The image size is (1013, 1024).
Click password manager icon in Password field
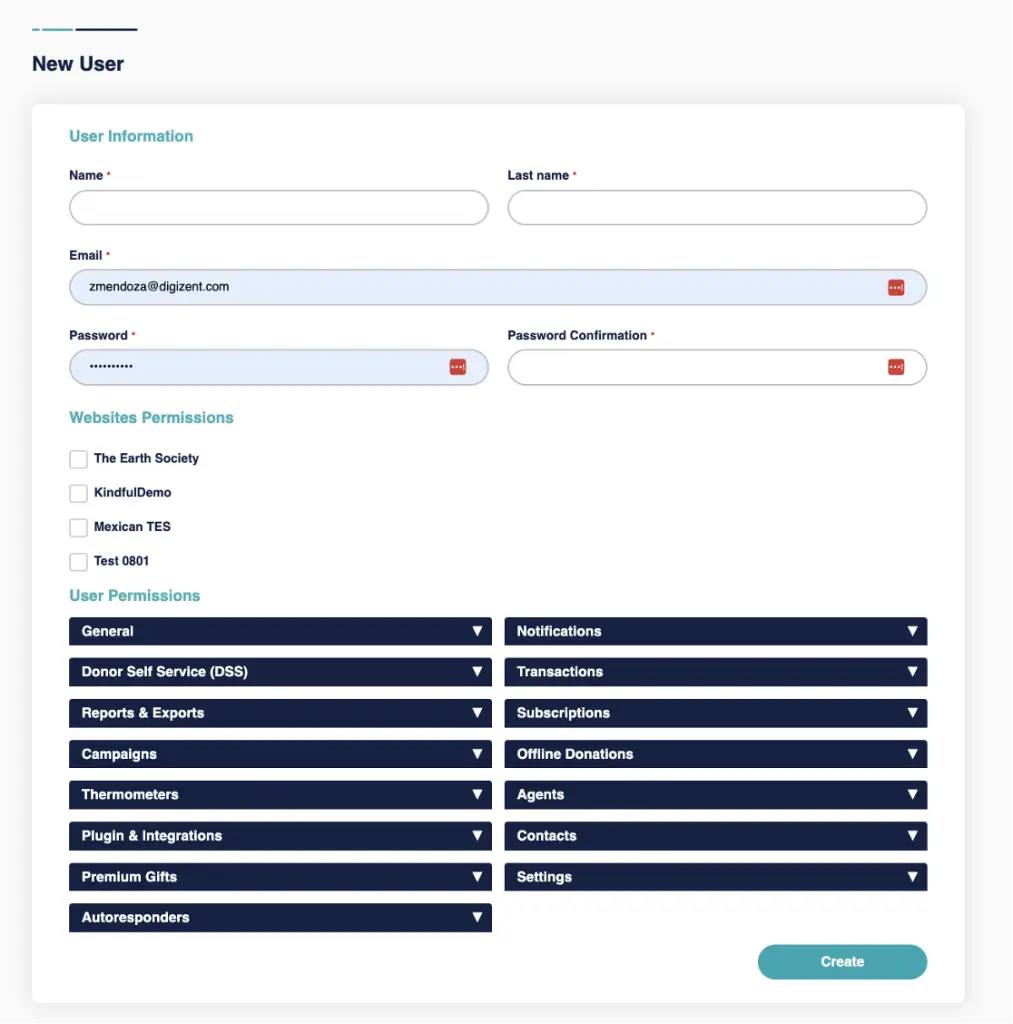pos(457,367)
